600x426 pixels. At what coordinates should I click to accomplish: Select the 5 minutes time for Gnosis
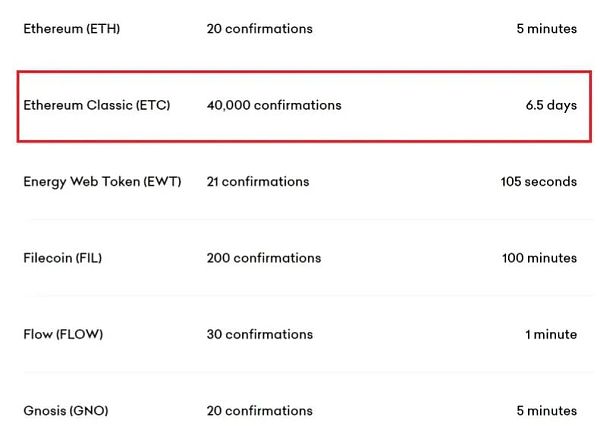coord(546,411)
